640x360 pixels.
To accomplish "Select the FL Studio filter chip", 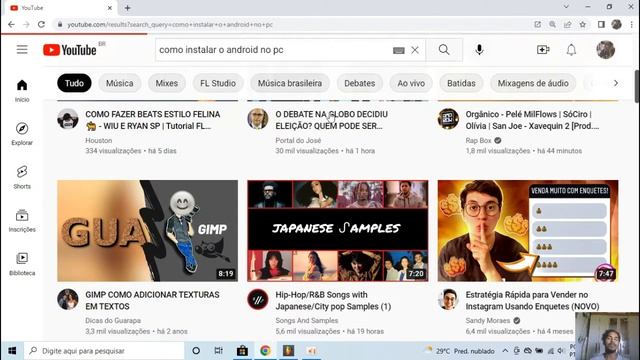I will [x=218, y=83].
